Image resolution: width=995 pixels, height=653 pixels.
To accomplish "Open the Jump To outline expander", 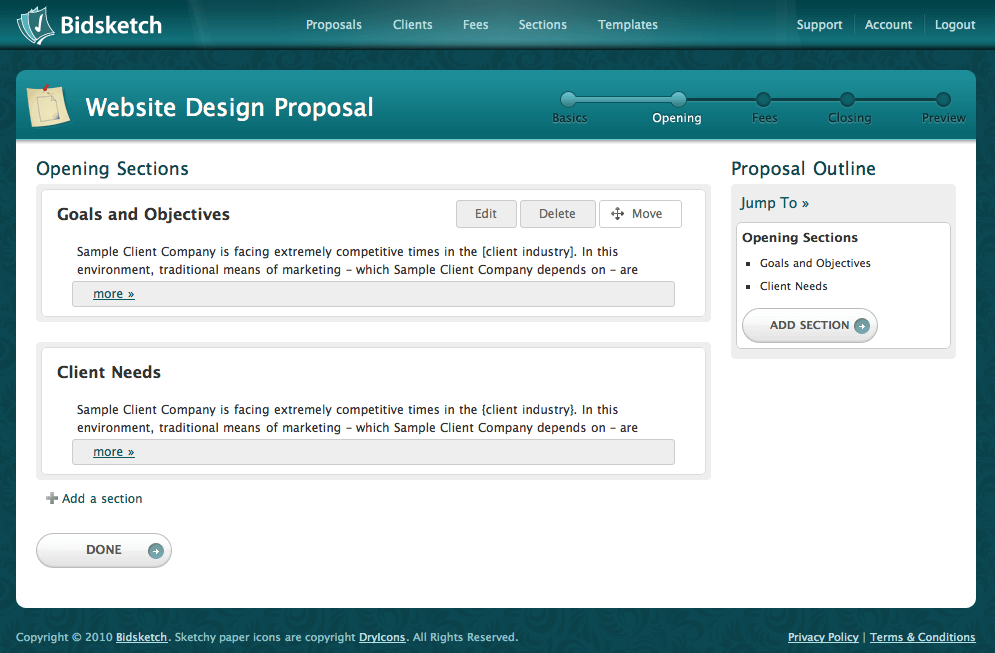I will click(x=774, y=203).
